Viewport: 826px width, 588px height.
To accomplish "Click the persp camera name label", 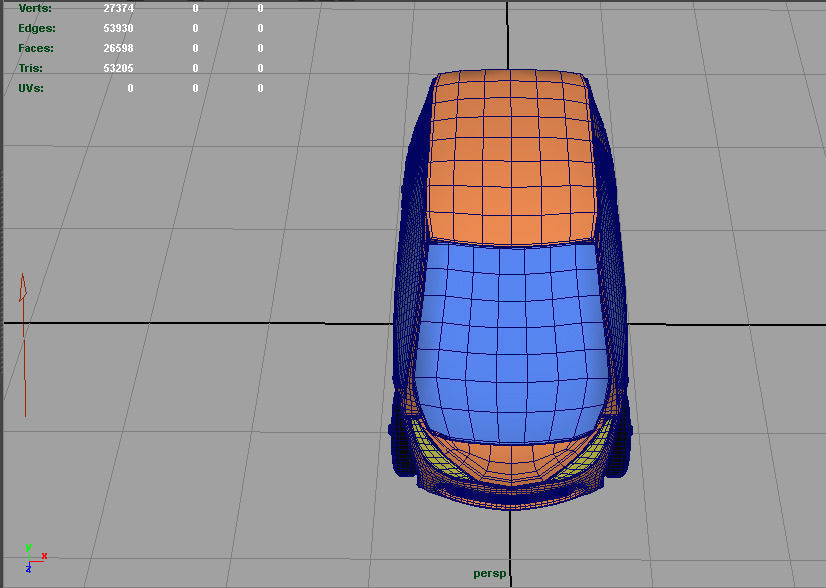I will (x=489, y=574).
